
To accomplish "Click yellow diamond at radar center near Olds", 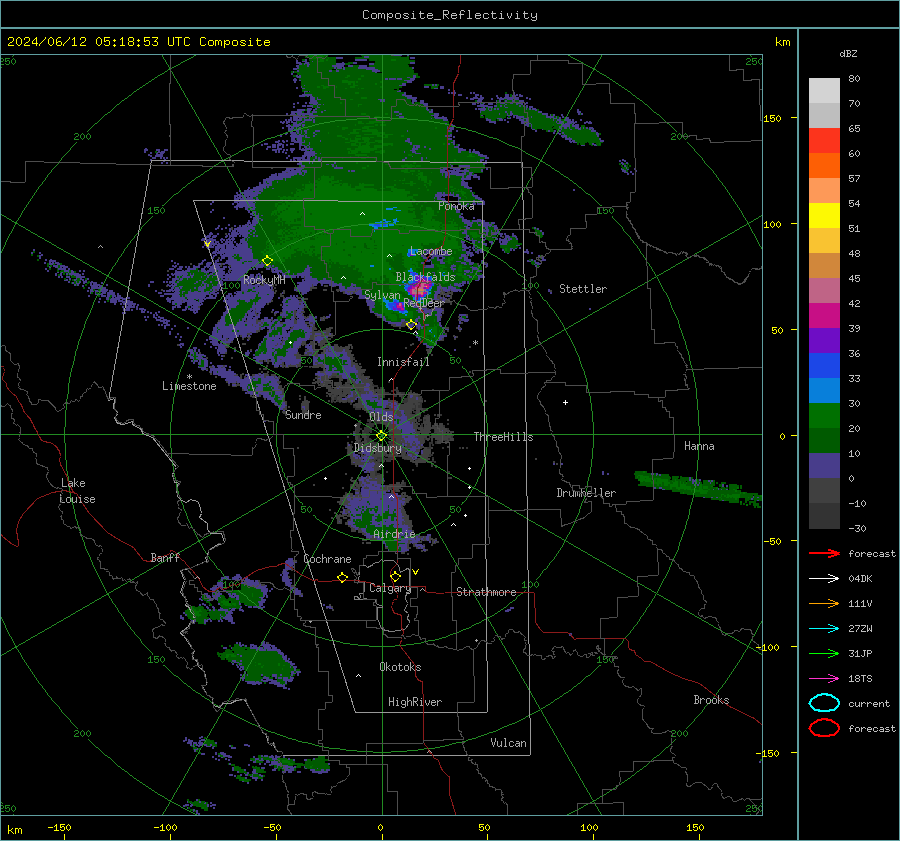I will click(381, 436).
